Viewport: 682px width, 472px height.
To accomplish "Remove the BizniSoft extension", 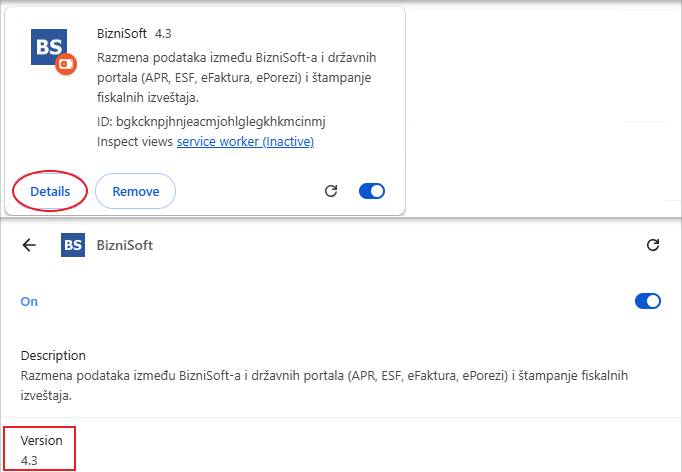I will pos(136,191).
